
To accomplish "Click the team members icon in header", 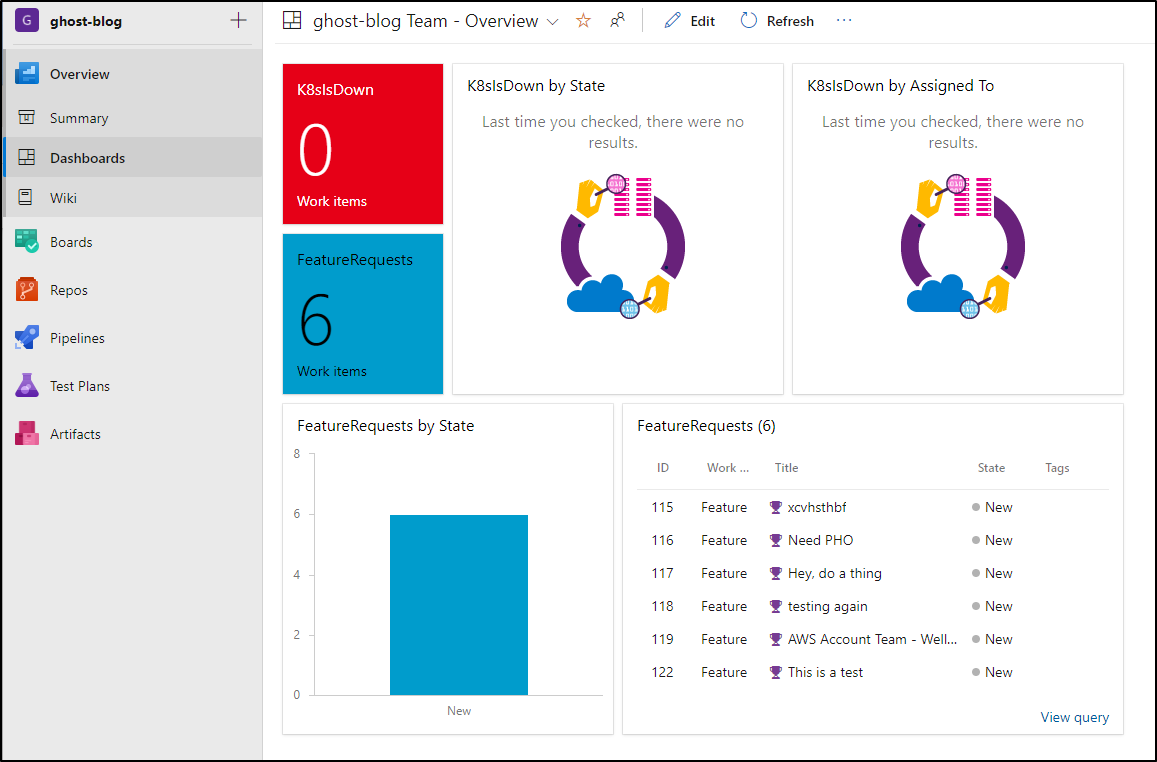I will click(x=618, y=21).
